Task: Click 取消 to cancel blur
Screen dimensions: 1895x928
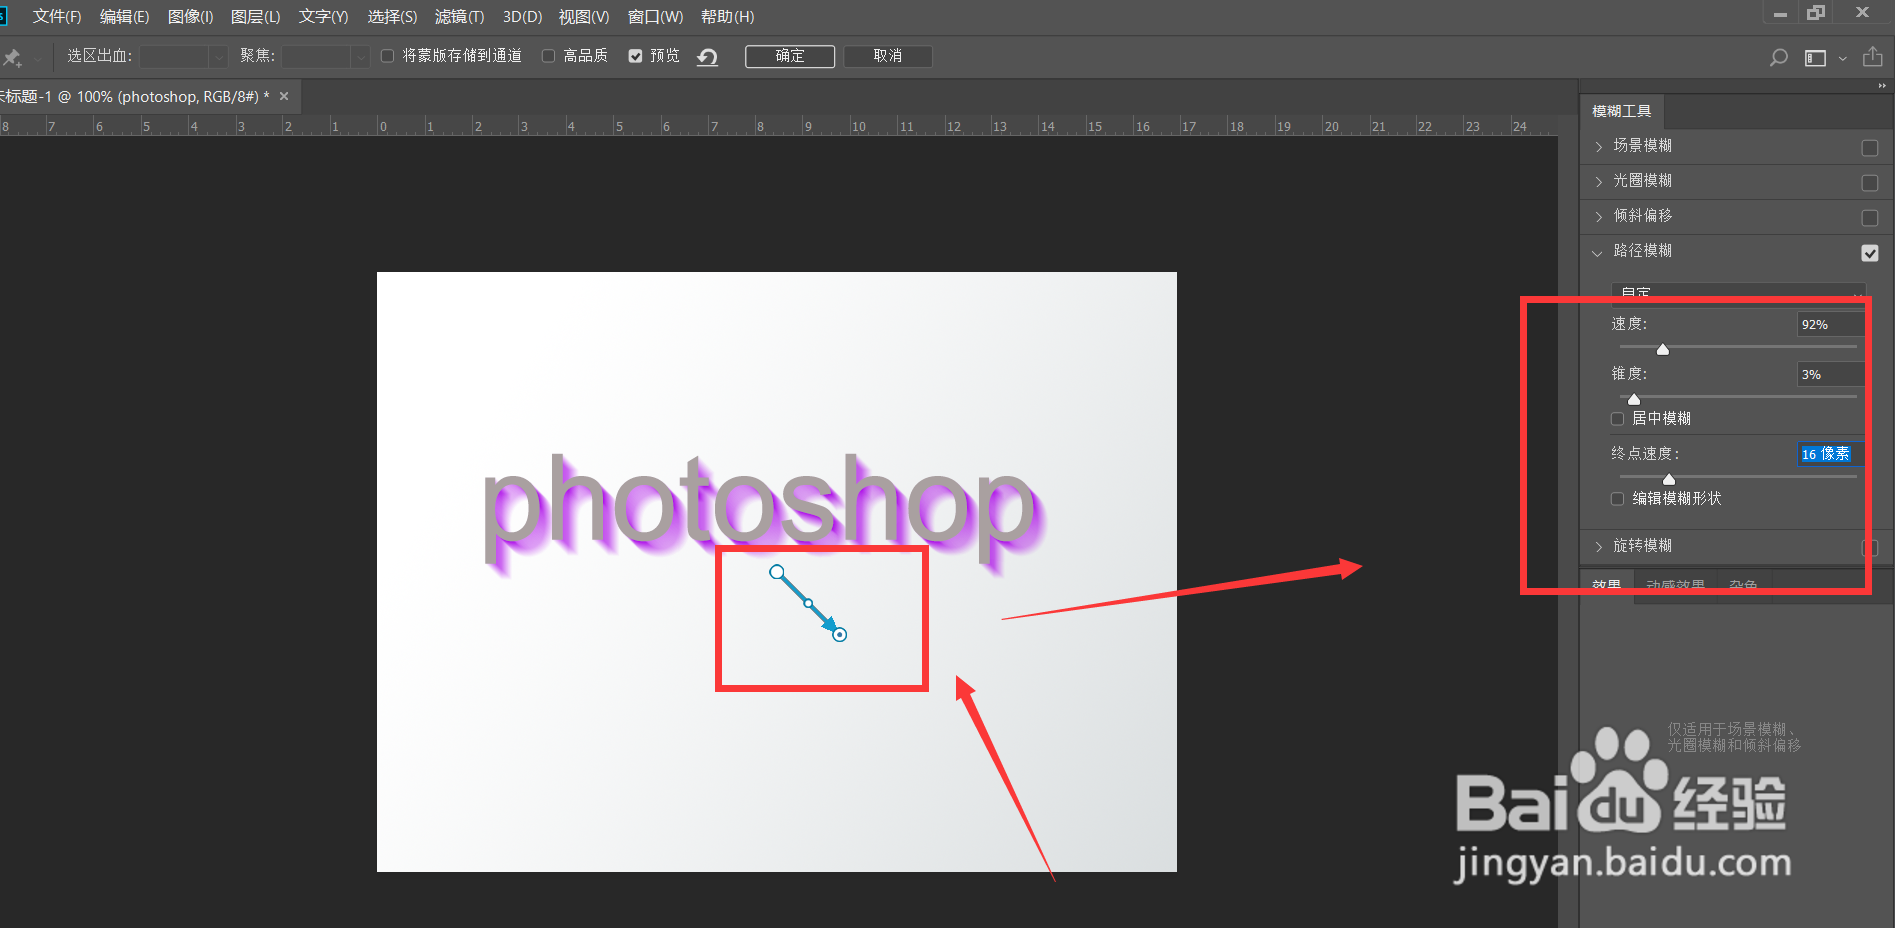Action: (x=888, y=56)
